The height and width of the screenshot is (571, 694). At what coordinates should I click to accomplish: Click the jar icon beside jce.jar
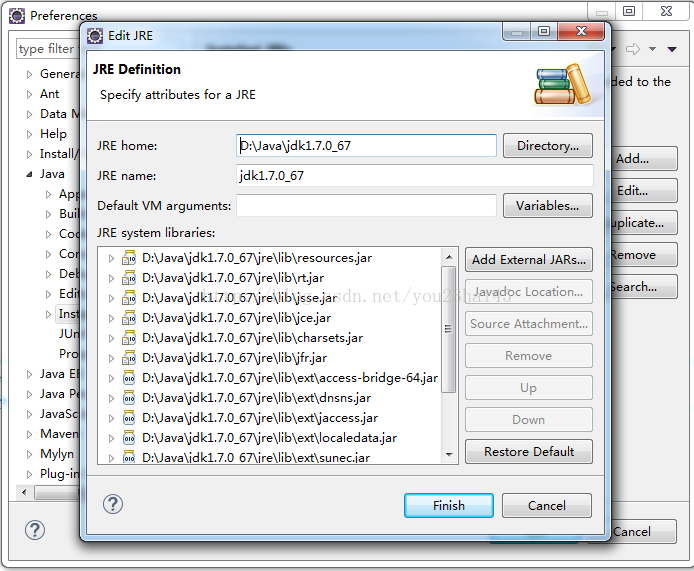click(x=129, y=318)
